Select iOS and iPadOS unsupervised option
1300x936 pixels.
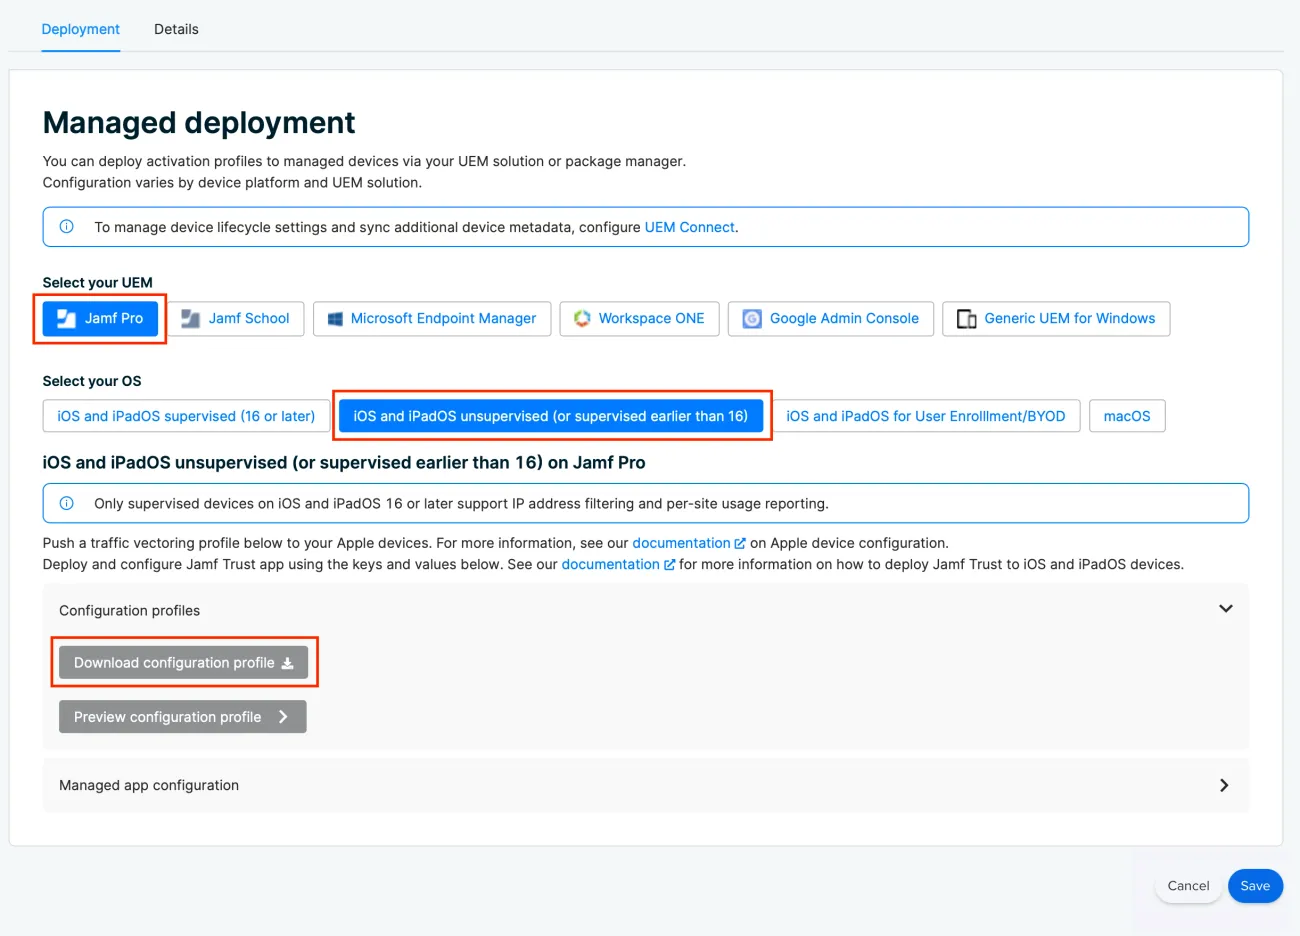pos(551,416)
